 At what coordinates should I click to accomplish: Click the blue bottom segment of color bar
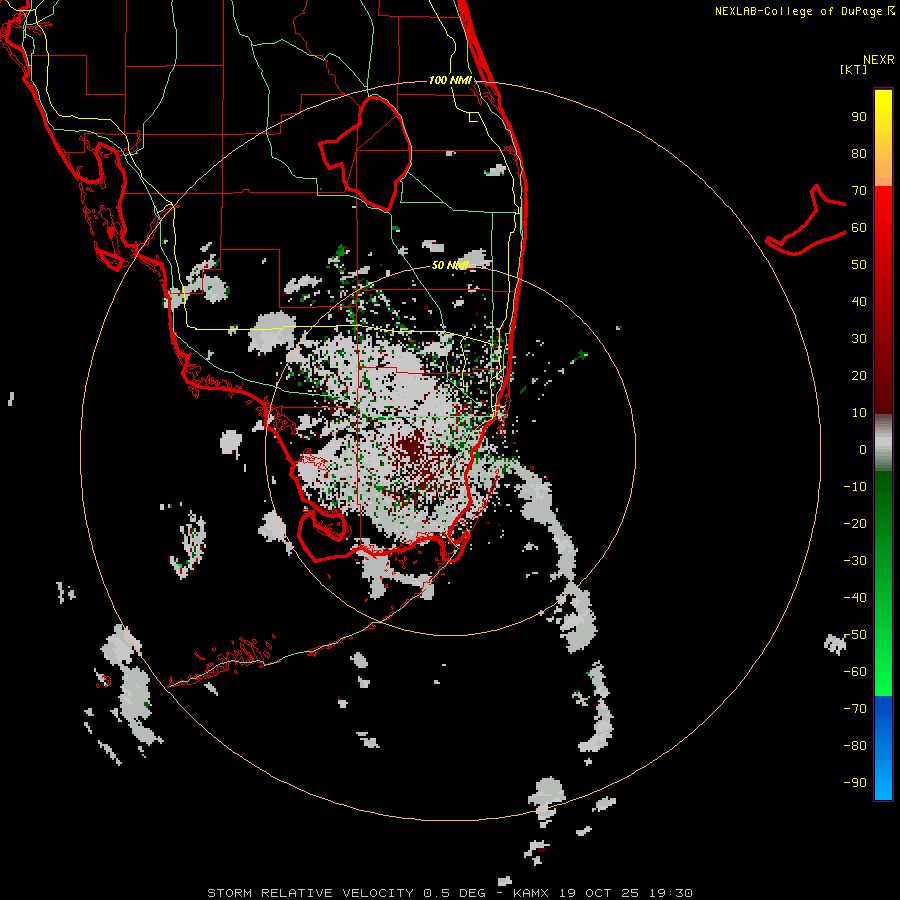click(x=883, y=748)
